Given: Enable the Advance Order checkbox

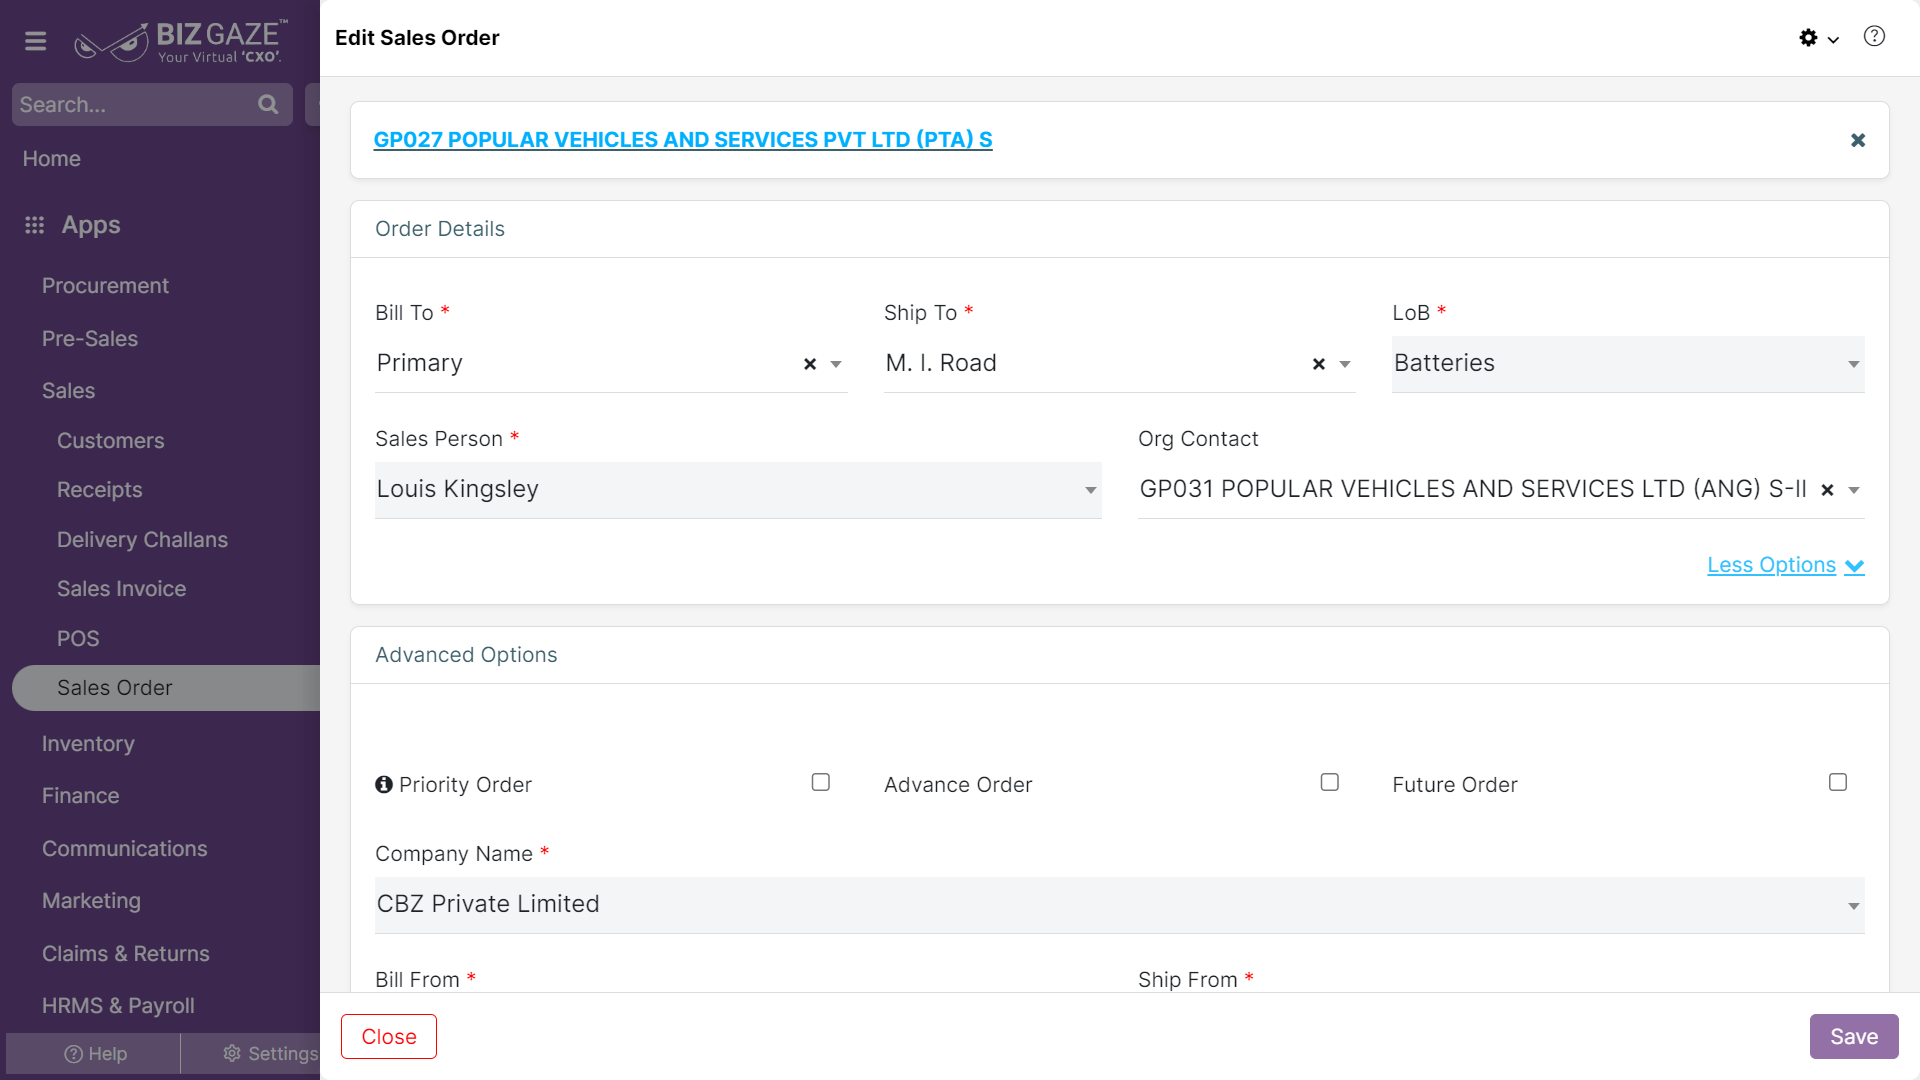Looking at the screenshot, I should (1330, 782).
